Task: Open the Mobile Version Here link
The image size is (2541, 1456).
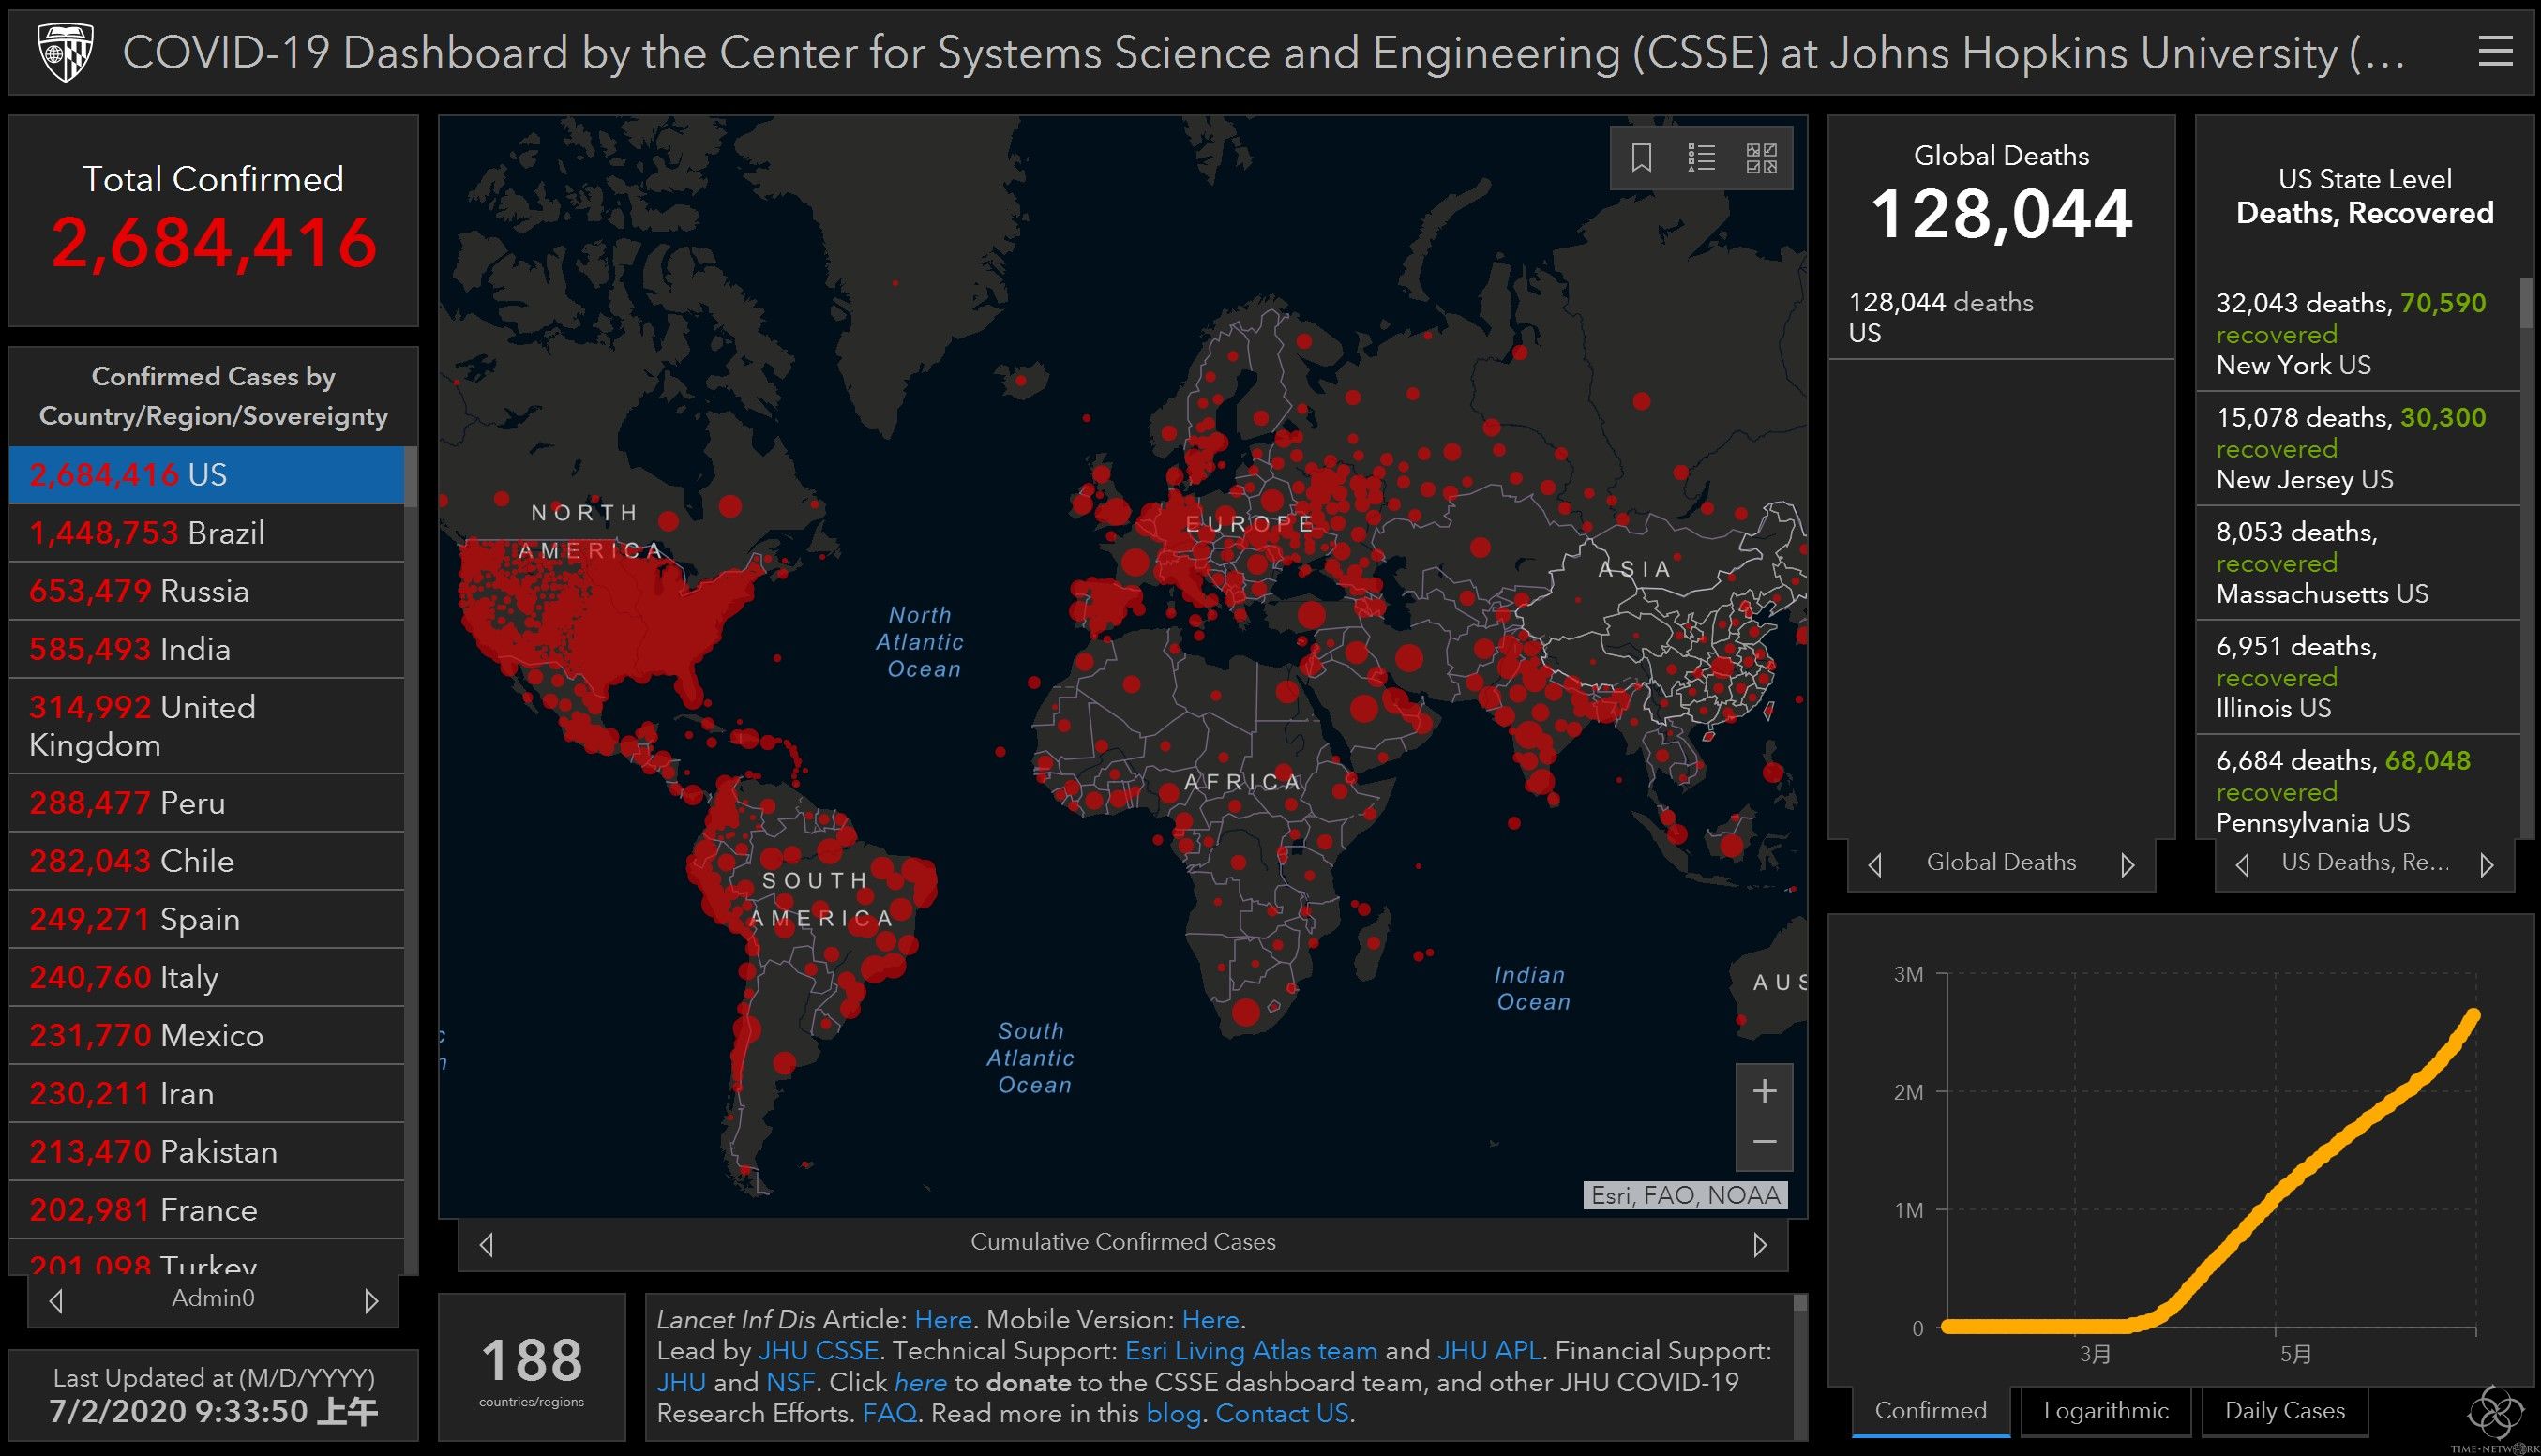Action: tap(1210, 1320)
